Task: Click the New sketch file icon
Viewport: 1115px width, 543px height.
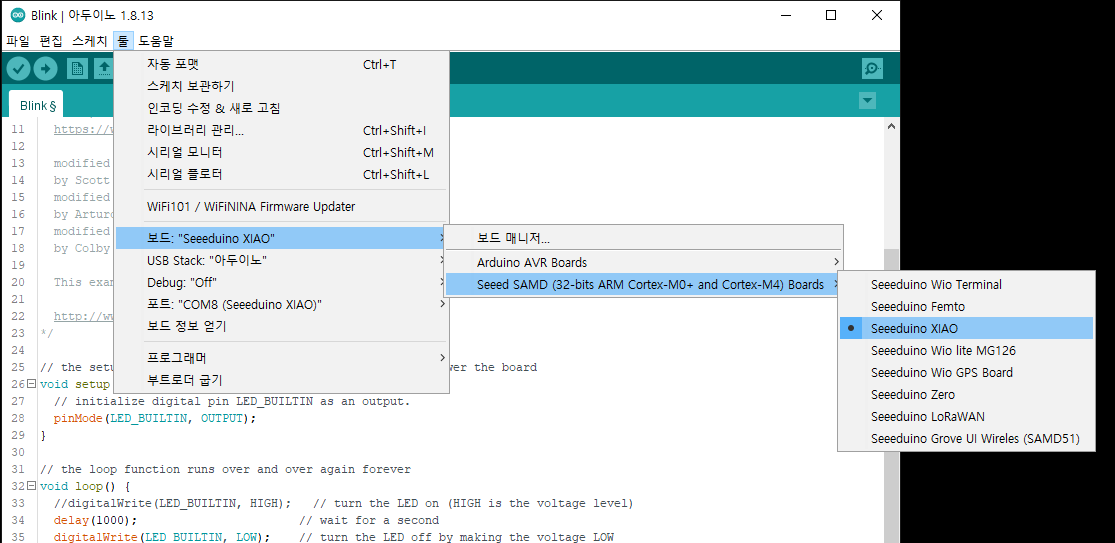Action: tap(77, 68)
